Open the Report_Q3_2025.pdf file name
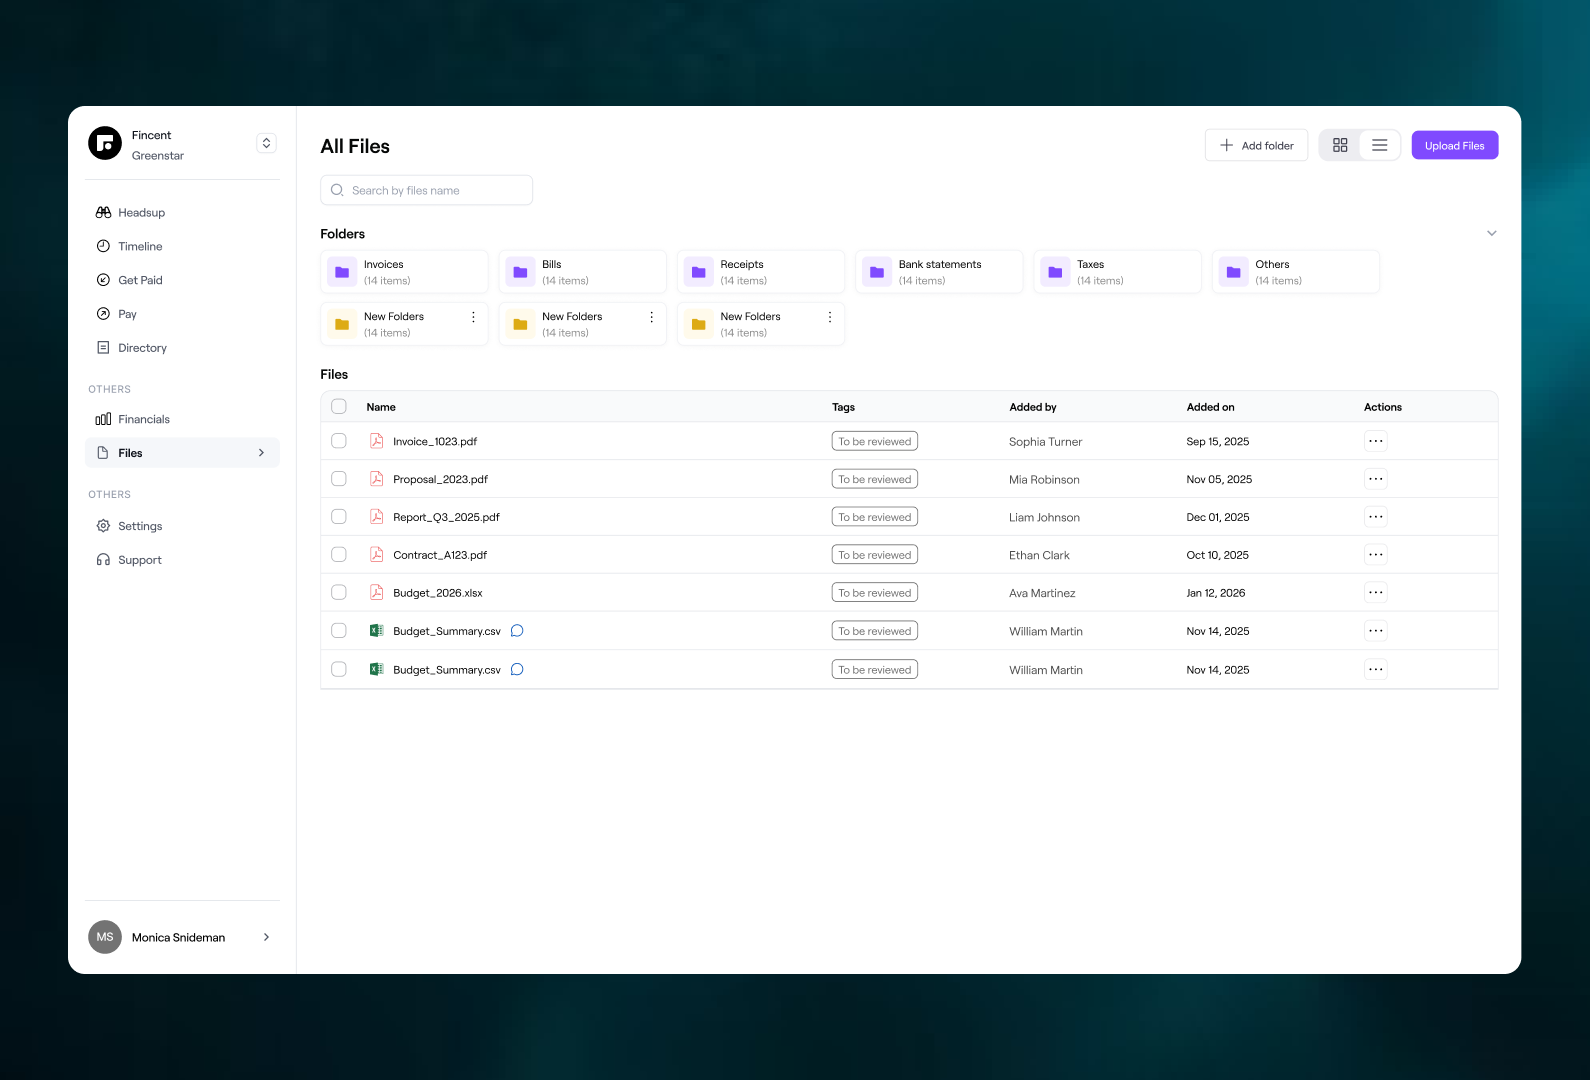 (446, 517)
